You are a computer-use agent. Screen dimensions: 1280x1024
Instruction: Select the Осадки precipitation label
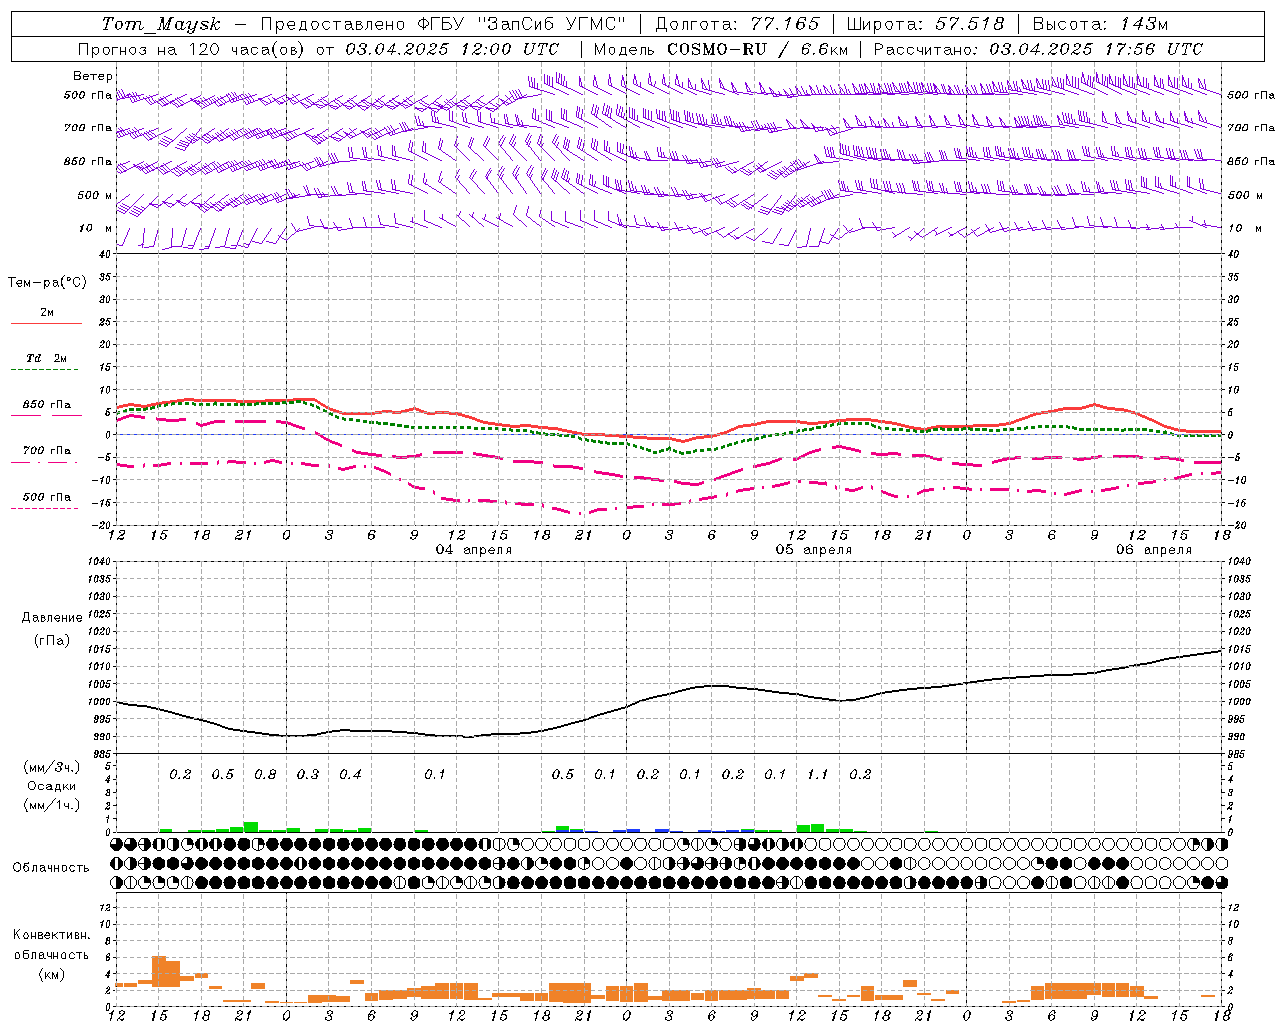52,786
